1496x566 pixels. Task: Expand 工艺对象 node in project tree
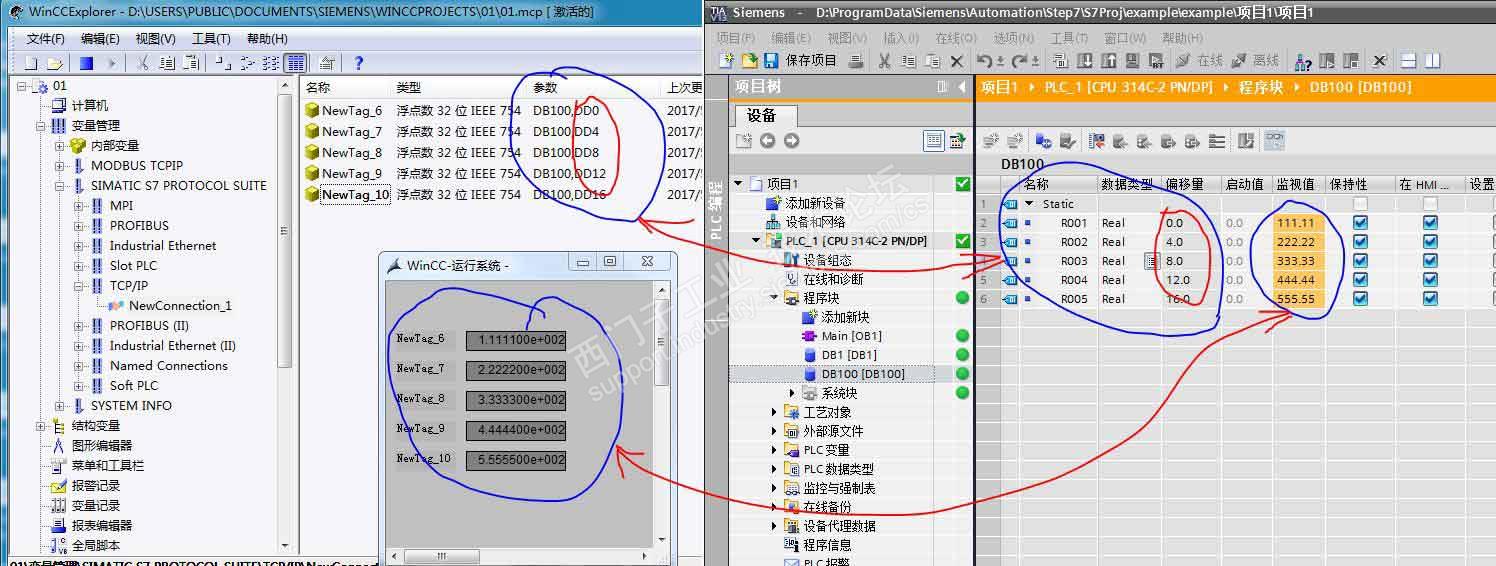(775, 412)
